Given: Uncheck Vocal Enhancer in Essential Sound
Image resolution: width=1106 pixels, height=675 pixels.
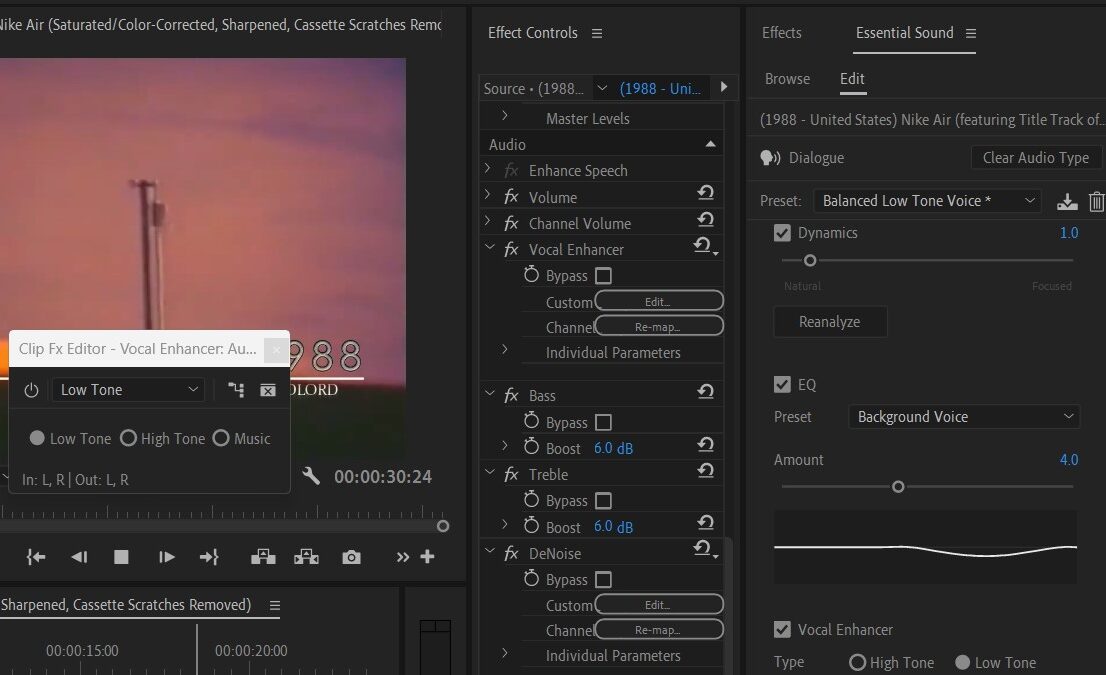Looking at the screenshot, I should pos(782,629).
